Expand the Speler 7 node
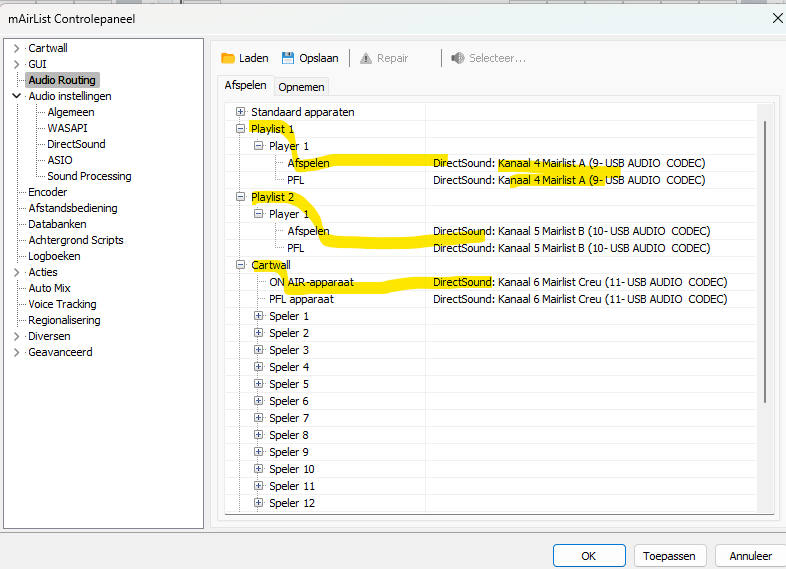This screenshot has width=786, height=569. pos(259,418)
